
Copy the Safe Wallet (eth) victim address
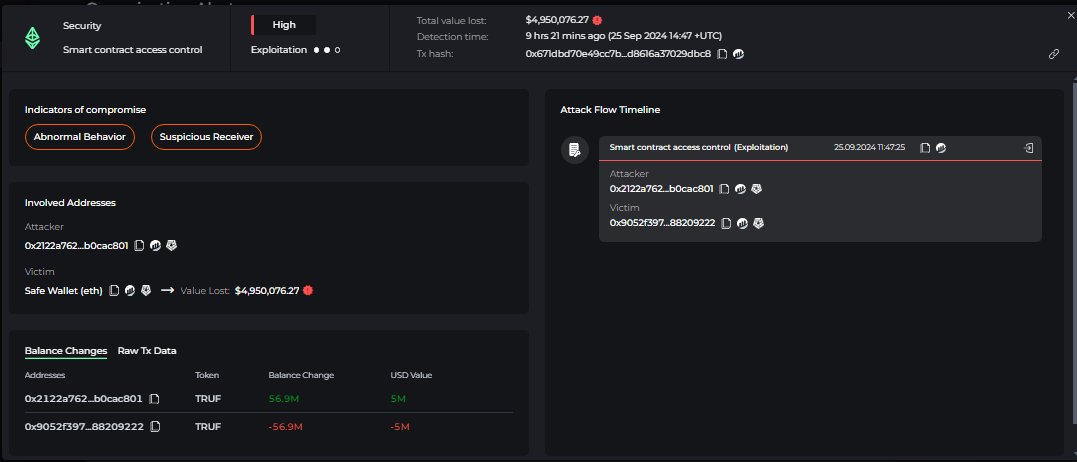click(x=114, y=290)
